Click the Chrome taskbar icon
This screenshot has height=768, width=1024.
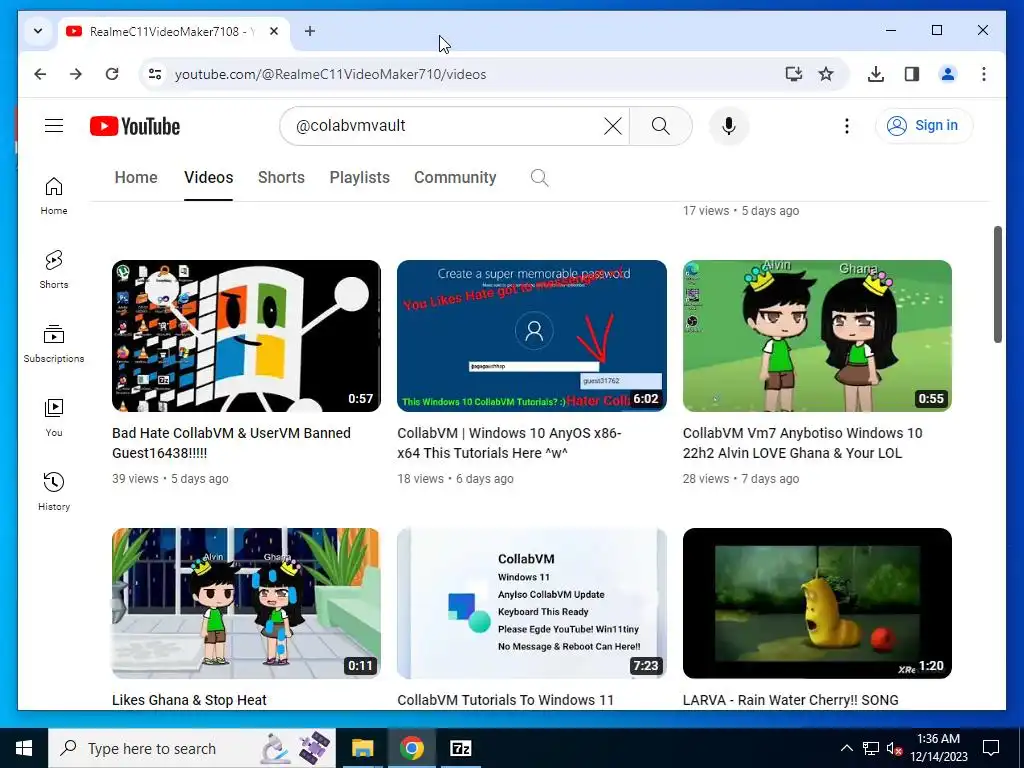point(411,748)
